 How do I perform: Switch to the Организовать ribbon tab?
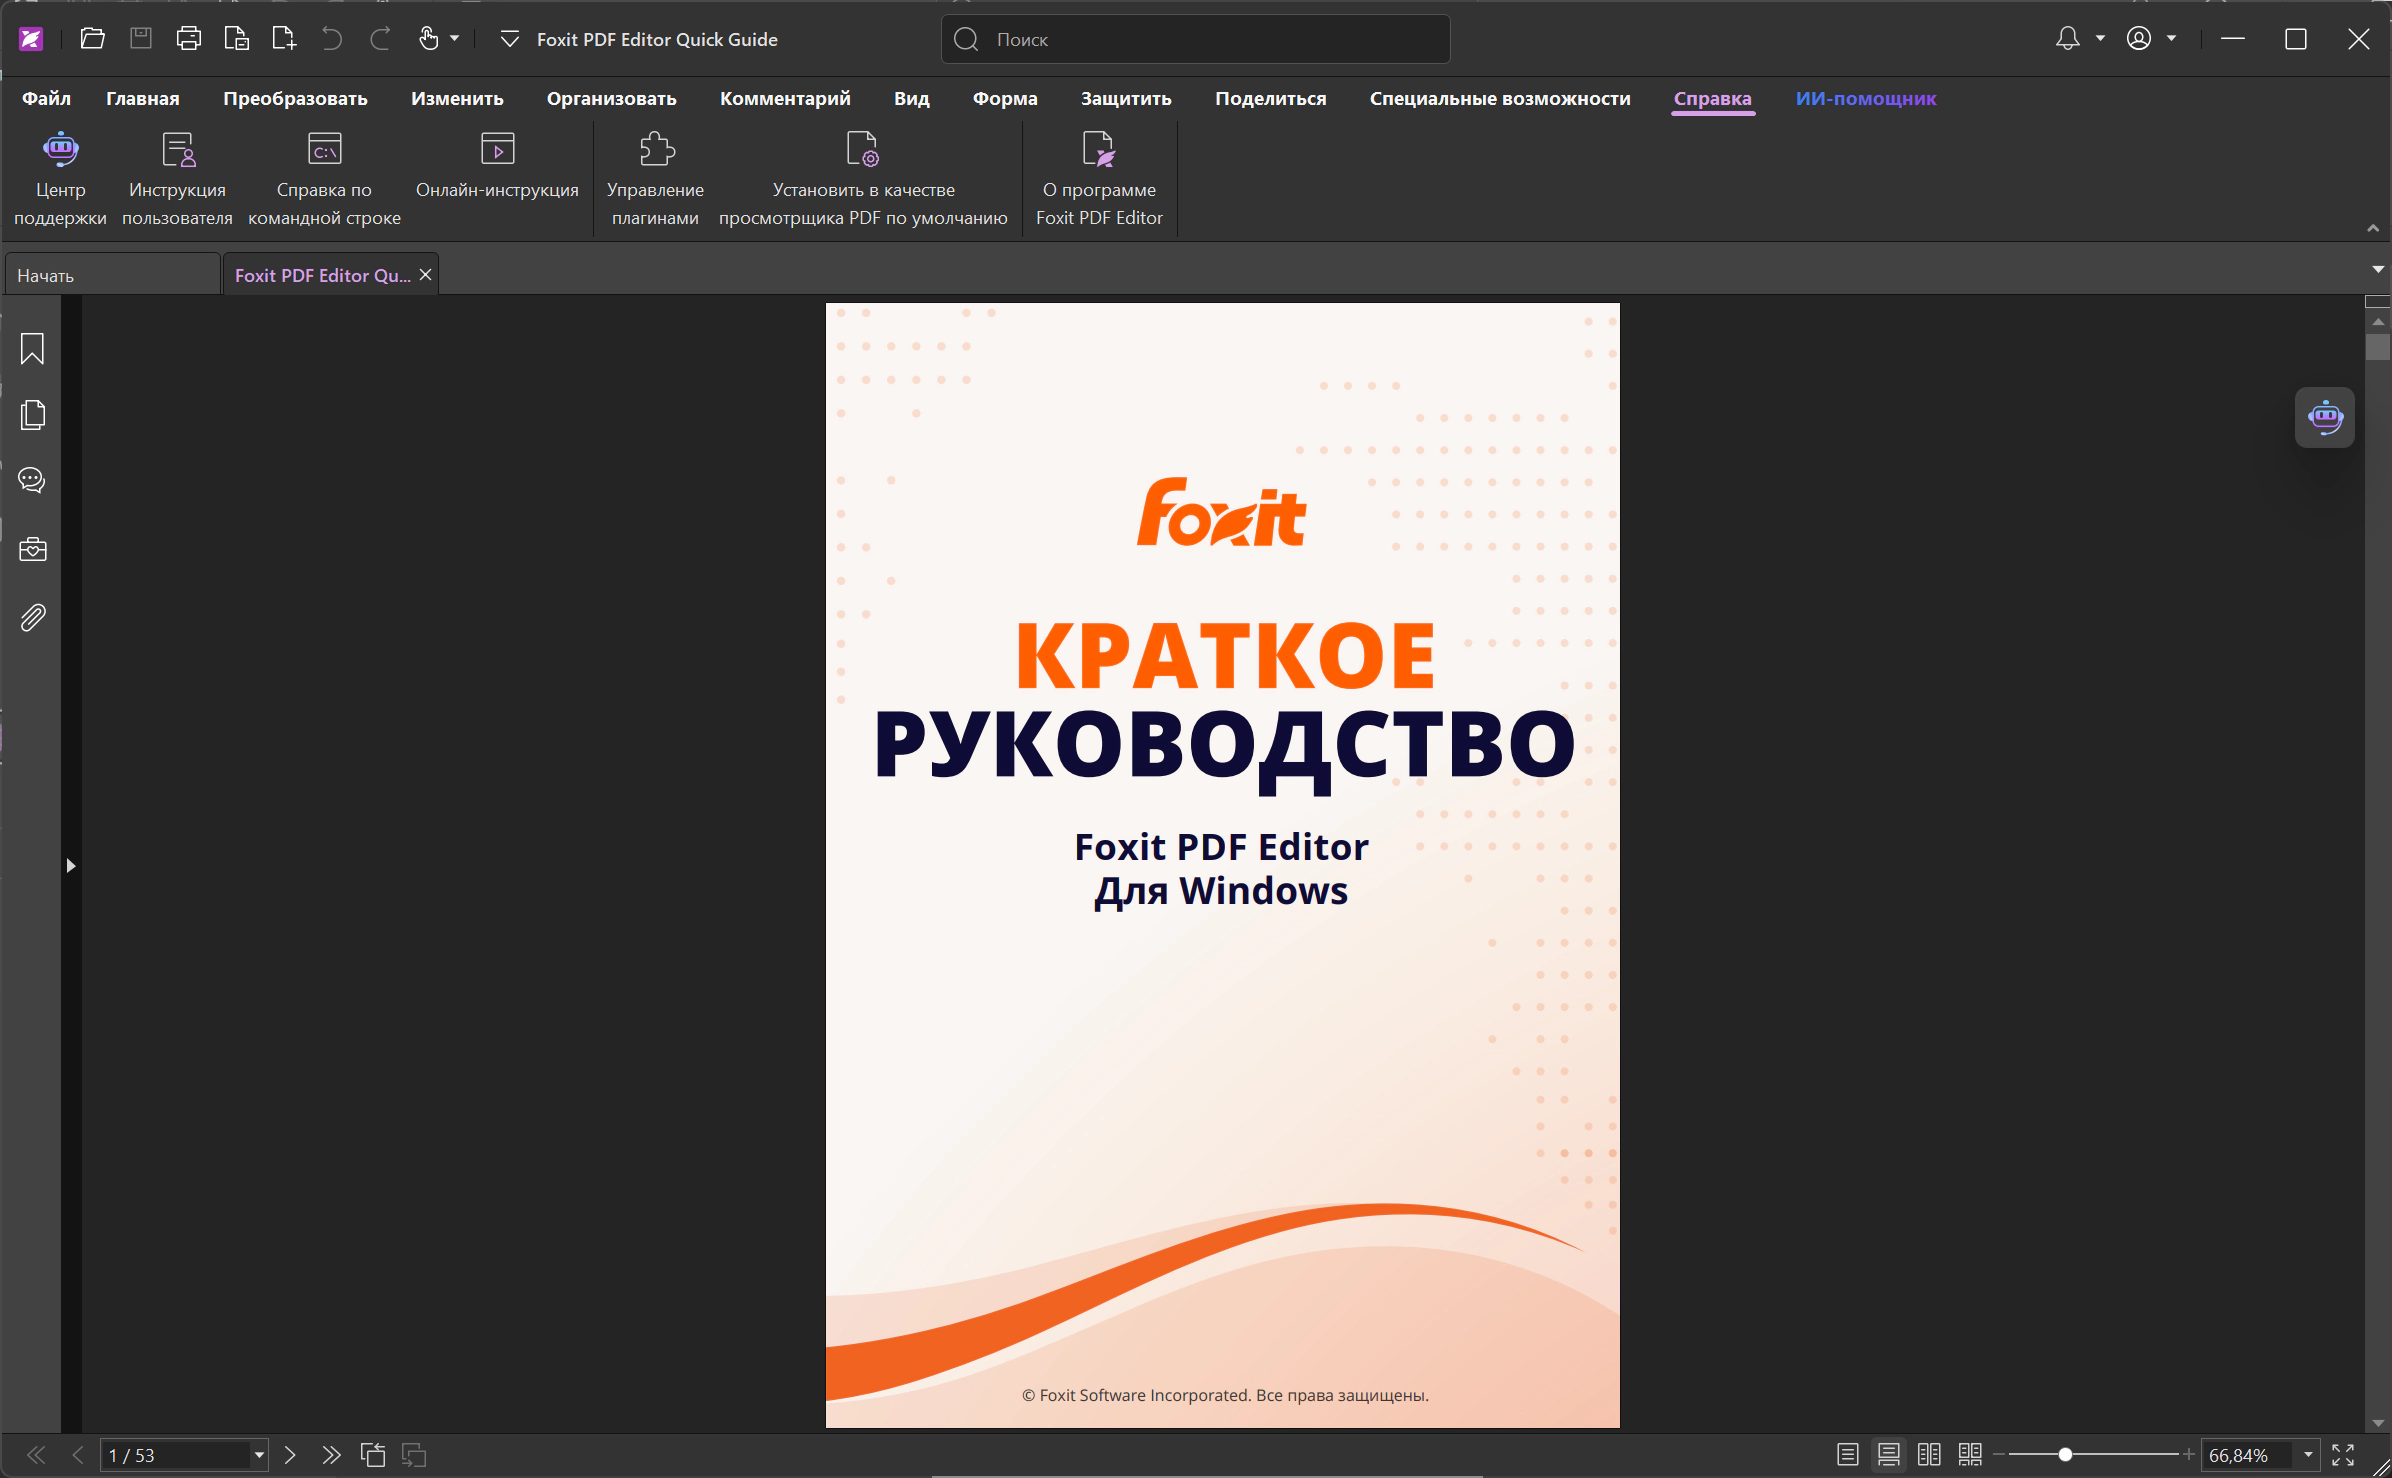(611, 98)
